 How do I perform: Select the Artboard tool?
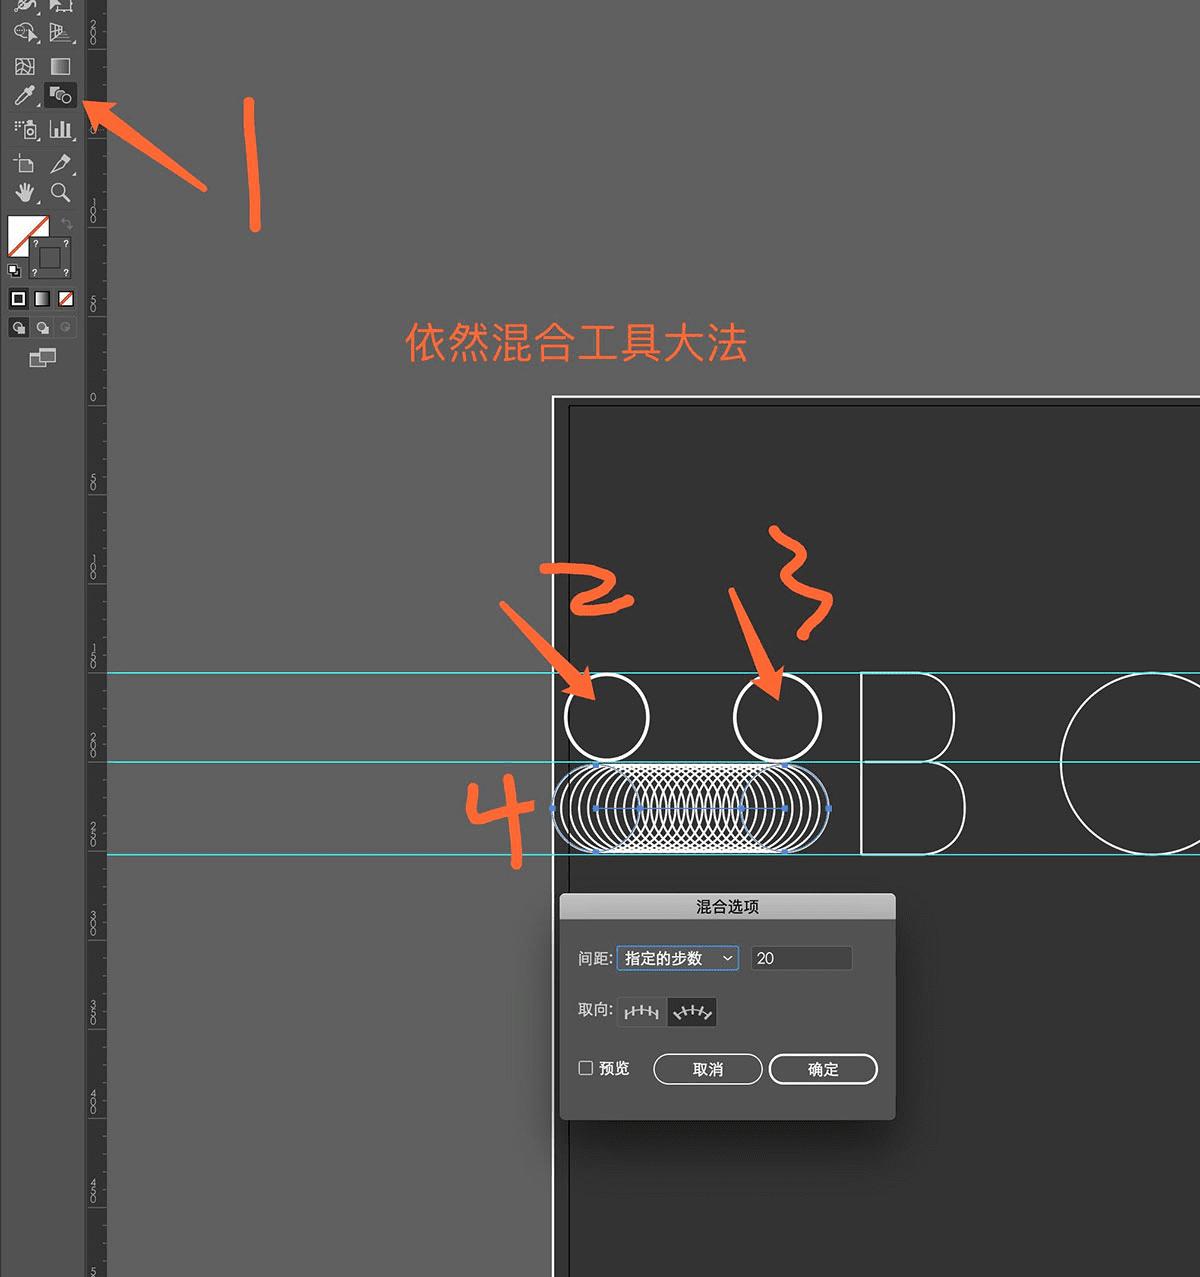pyautogui.click(x=25, y=163)
